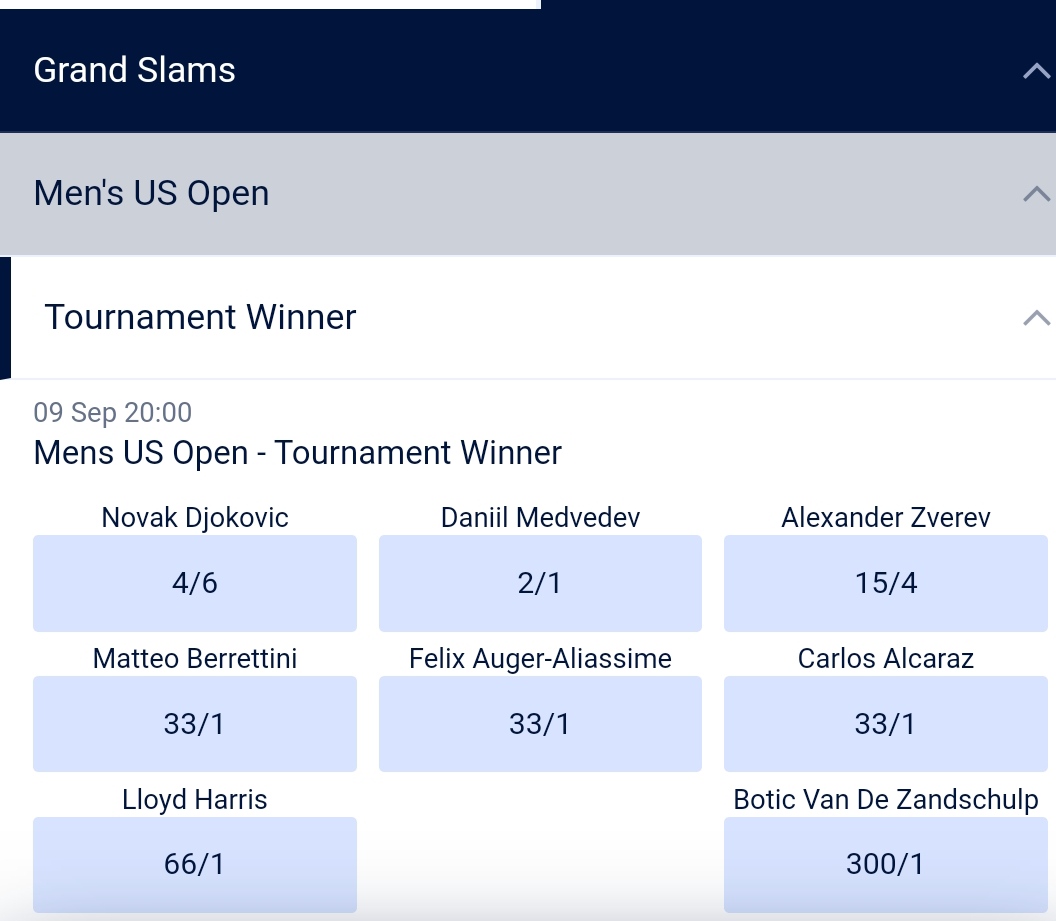Viewport: 1056px width, 921px height.
Task: Click the 09 Sep 20:00 event date
Action: coord(113,412)
